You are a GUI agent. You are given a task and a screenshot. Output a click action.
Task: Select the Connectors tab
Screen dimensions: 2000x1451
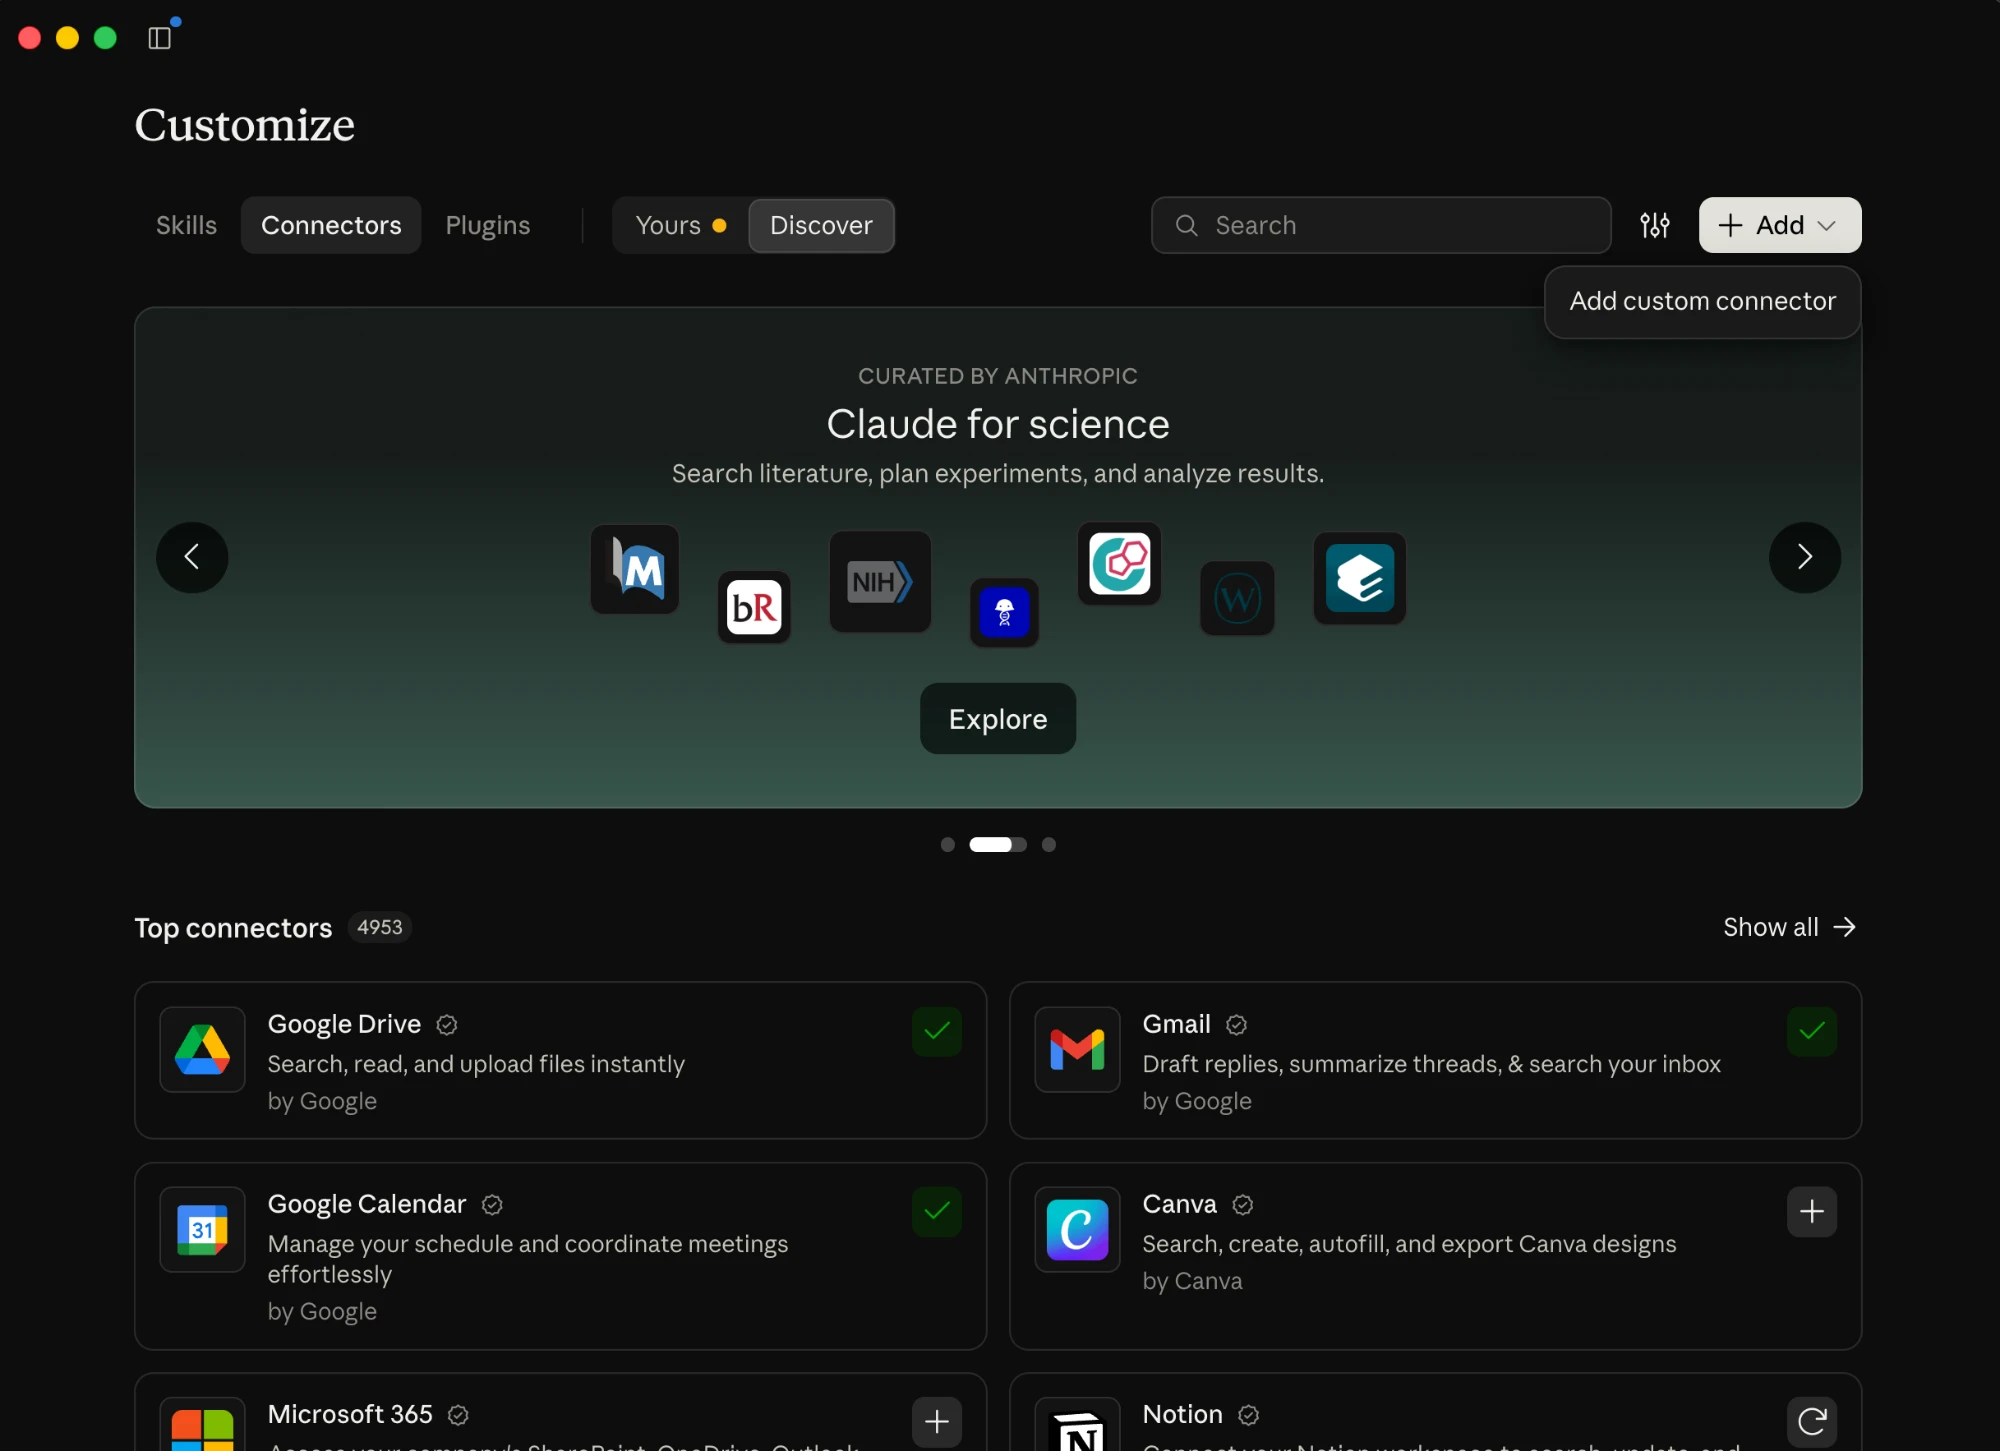[331, 225]
